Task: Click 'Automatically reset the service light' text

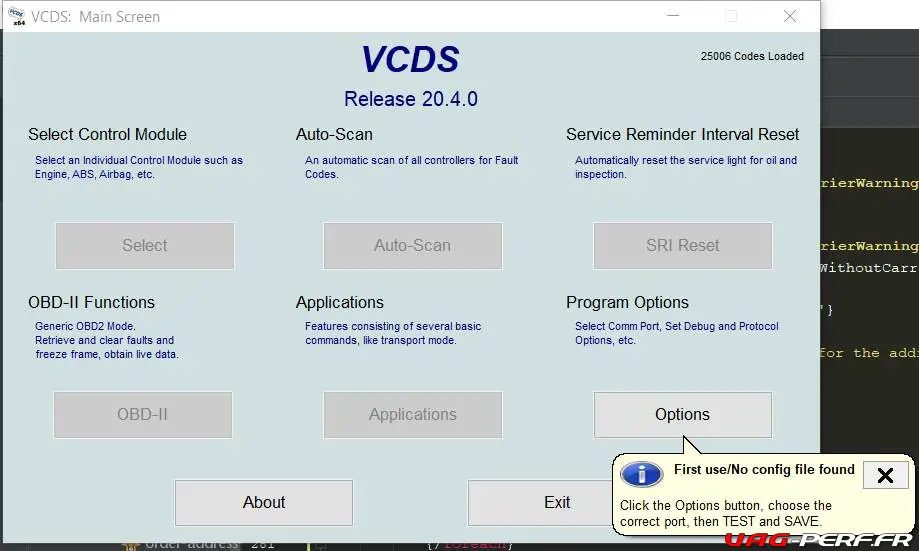Action: 686,167
